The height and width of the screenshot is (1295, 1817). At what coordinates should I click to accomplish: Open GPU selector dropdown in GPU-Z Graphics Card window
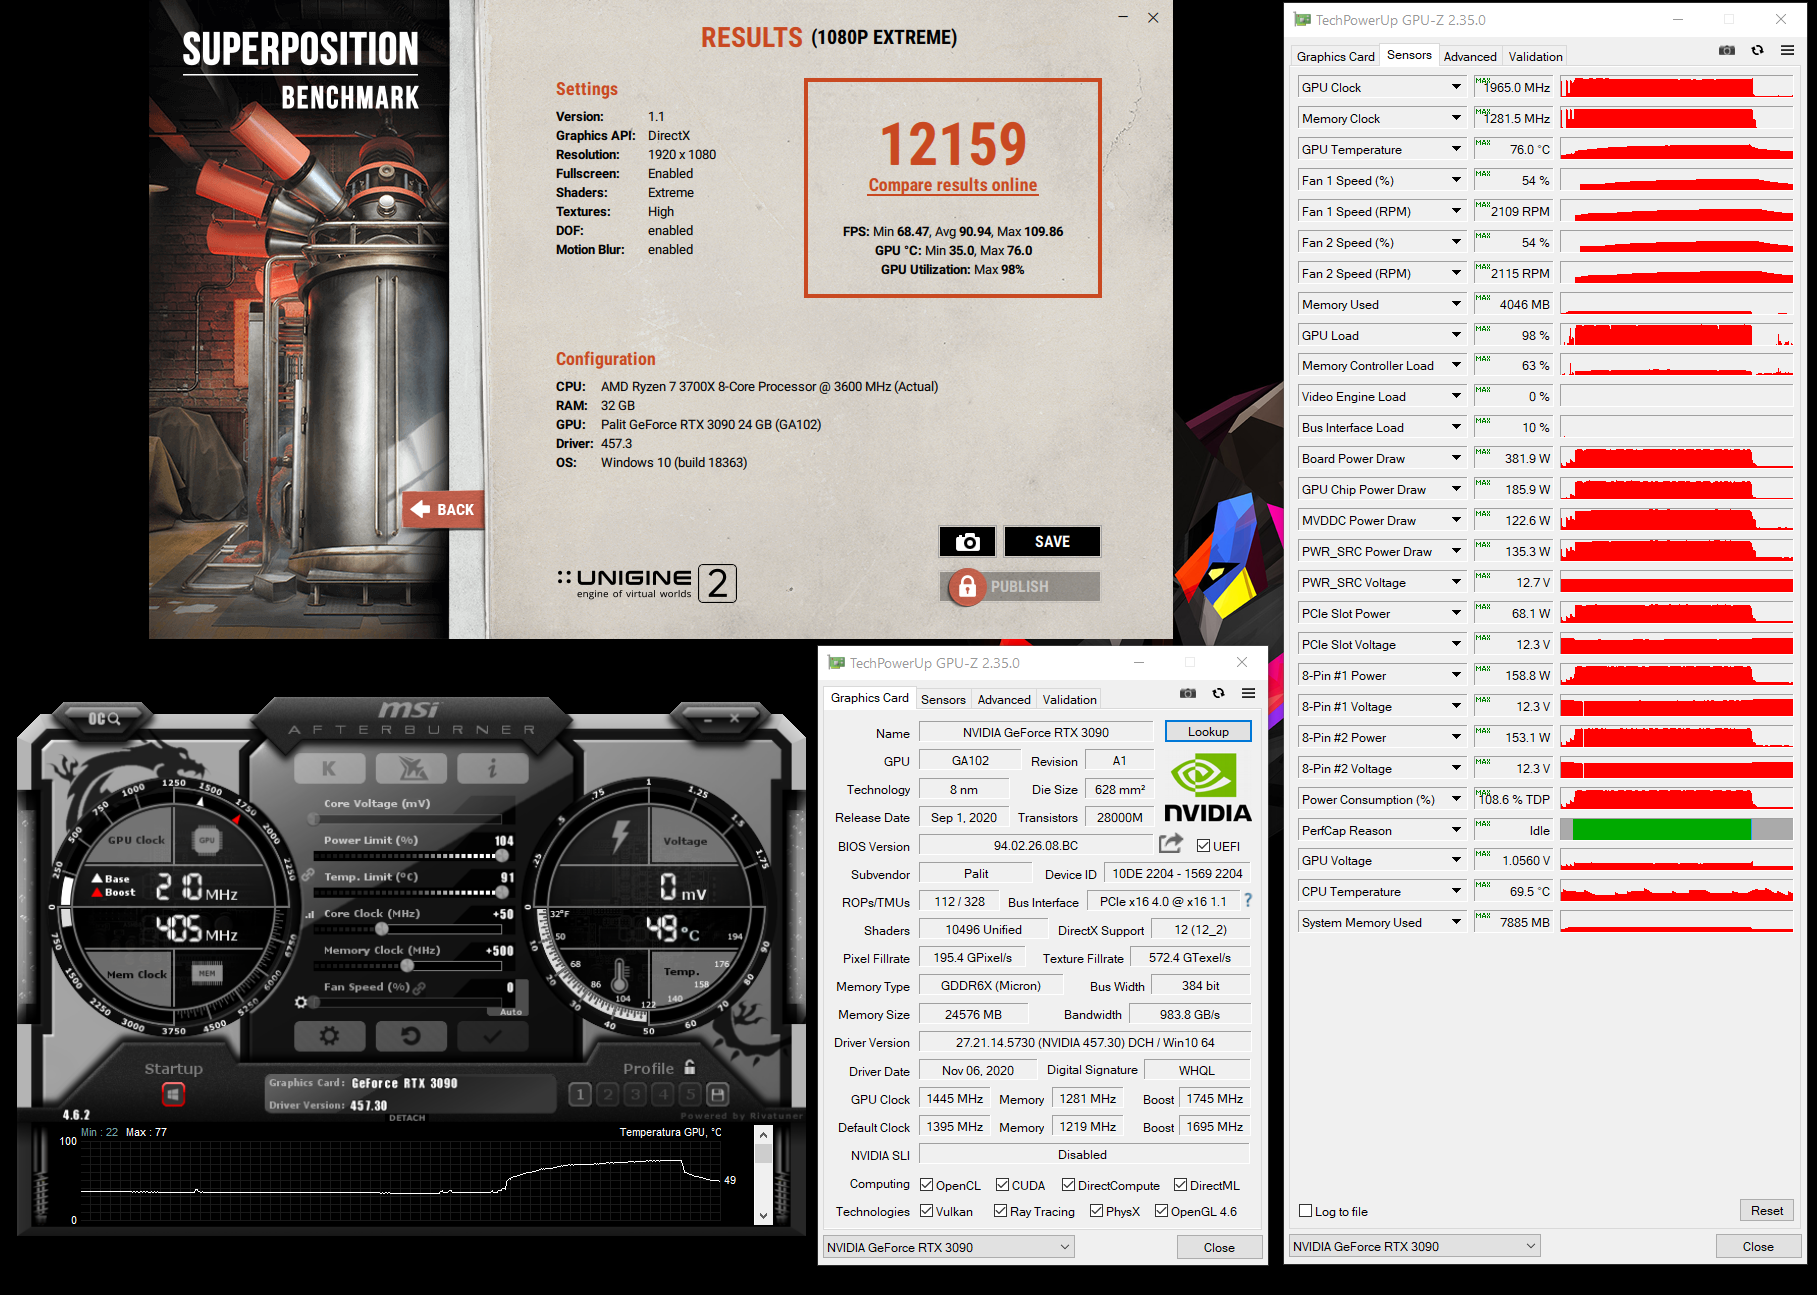point(948,1247)
